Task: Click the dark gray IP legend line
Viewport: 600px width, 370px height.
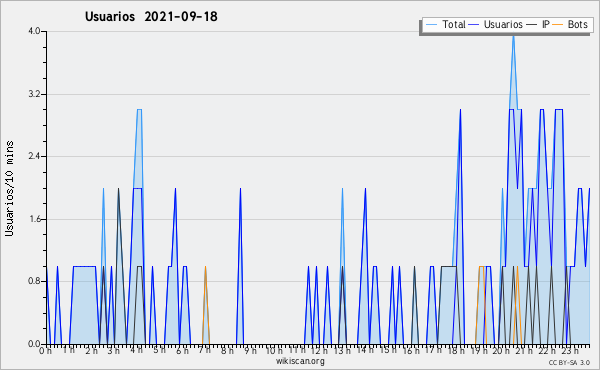Action: (532, 25)
